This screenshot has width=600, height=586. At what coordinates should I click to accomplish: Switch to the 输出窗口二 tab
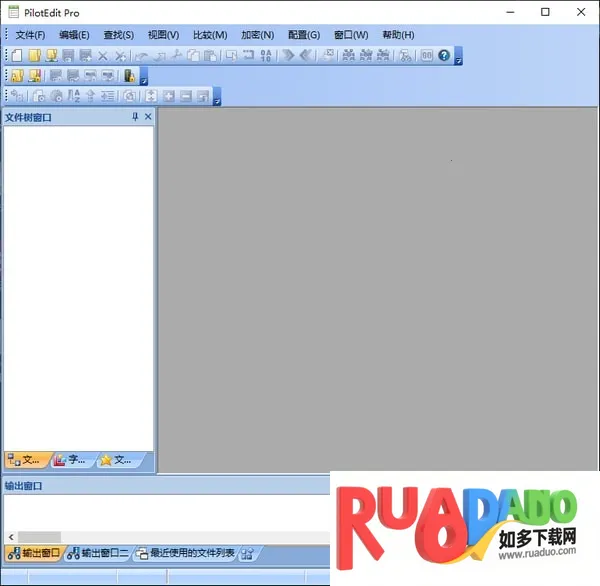98,553
